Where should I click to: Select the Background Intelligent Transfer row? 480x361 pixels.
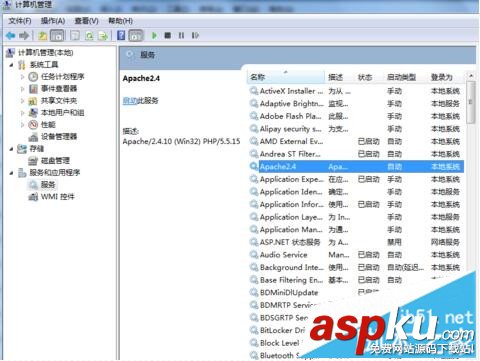coord(356,267)
